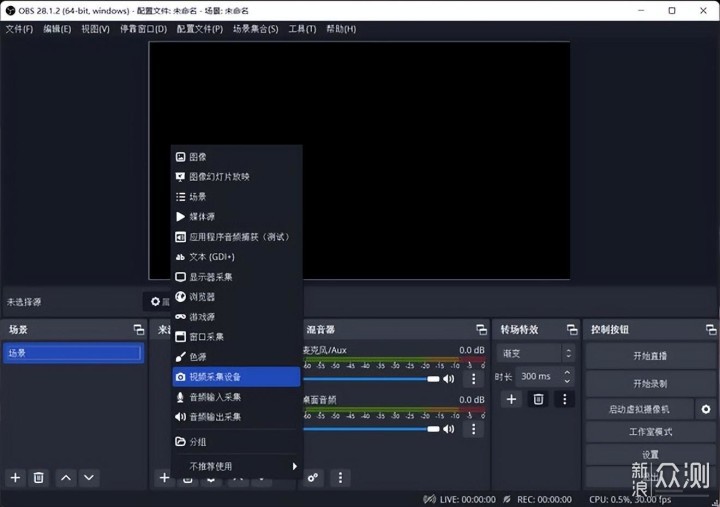Add a 媒体源 source
This screenshot has height=507, width=720.
(236, 217)
